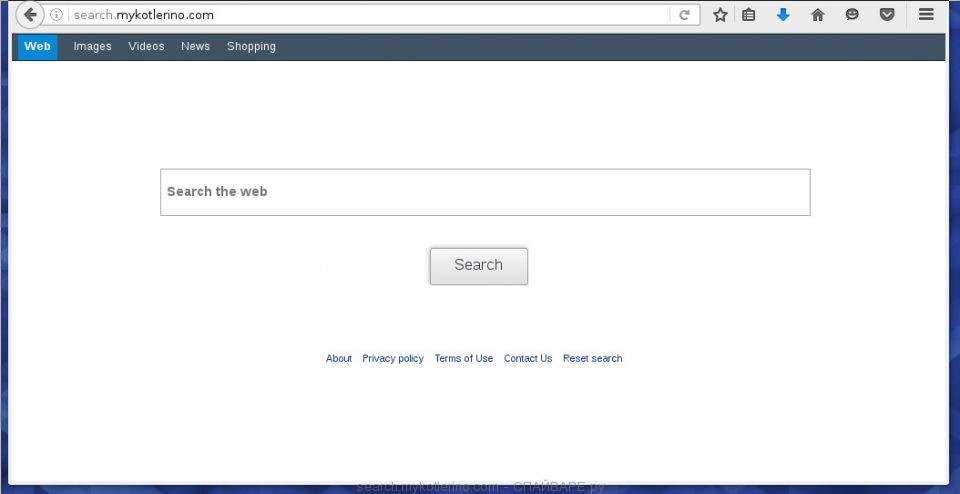The height and width of the screenshot is (494, 960).
Task: Click the smiley chat icon in toolbar
Action: pos(852,15)
